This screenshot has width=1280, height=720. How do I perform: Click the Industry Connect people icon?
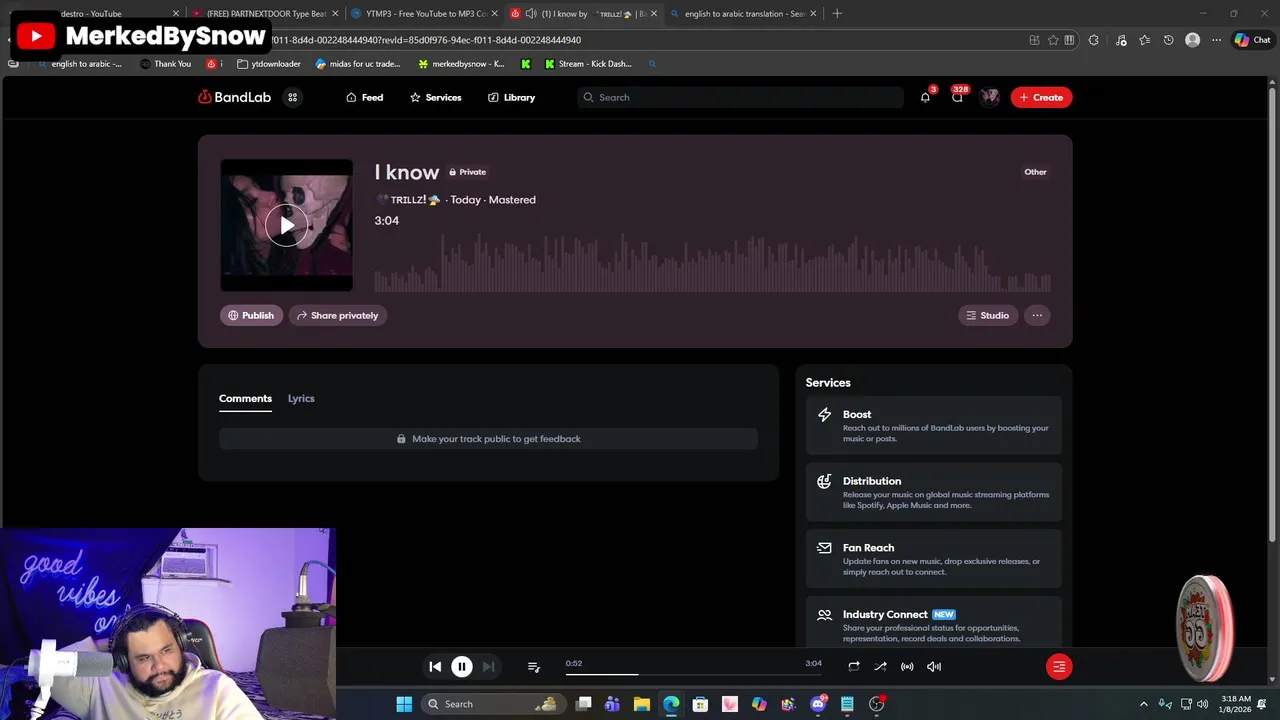(824, 615)
